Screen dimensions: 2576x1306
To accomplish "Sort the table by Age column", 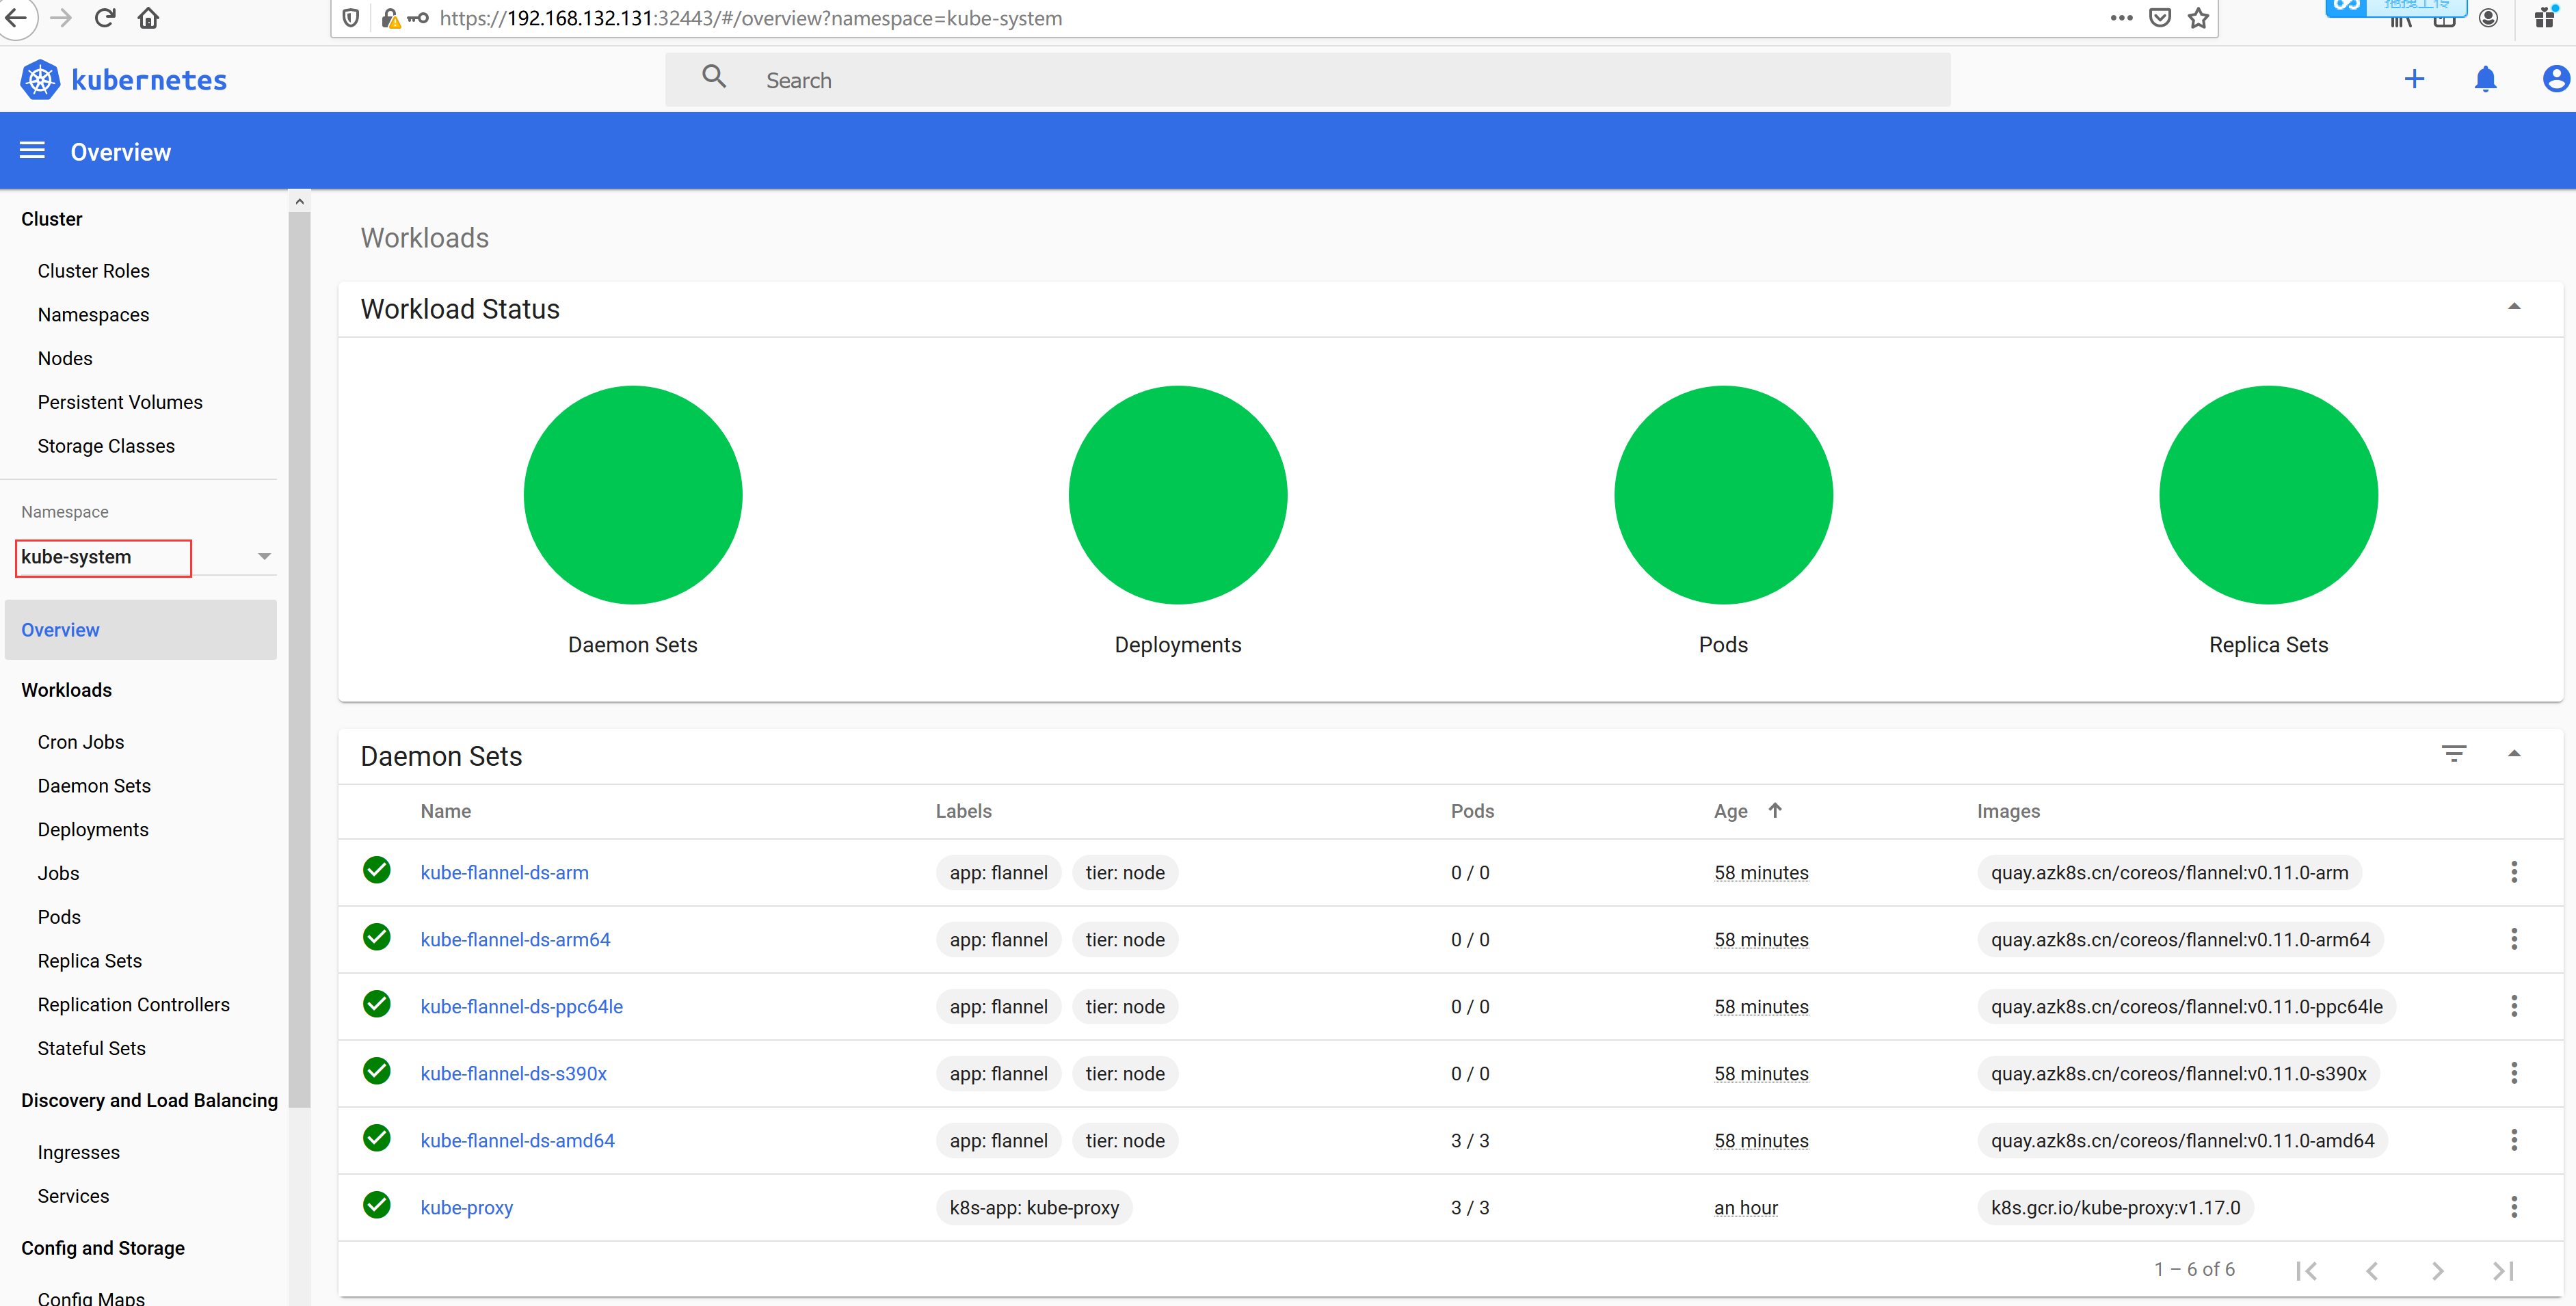I will pos(1731,811).
